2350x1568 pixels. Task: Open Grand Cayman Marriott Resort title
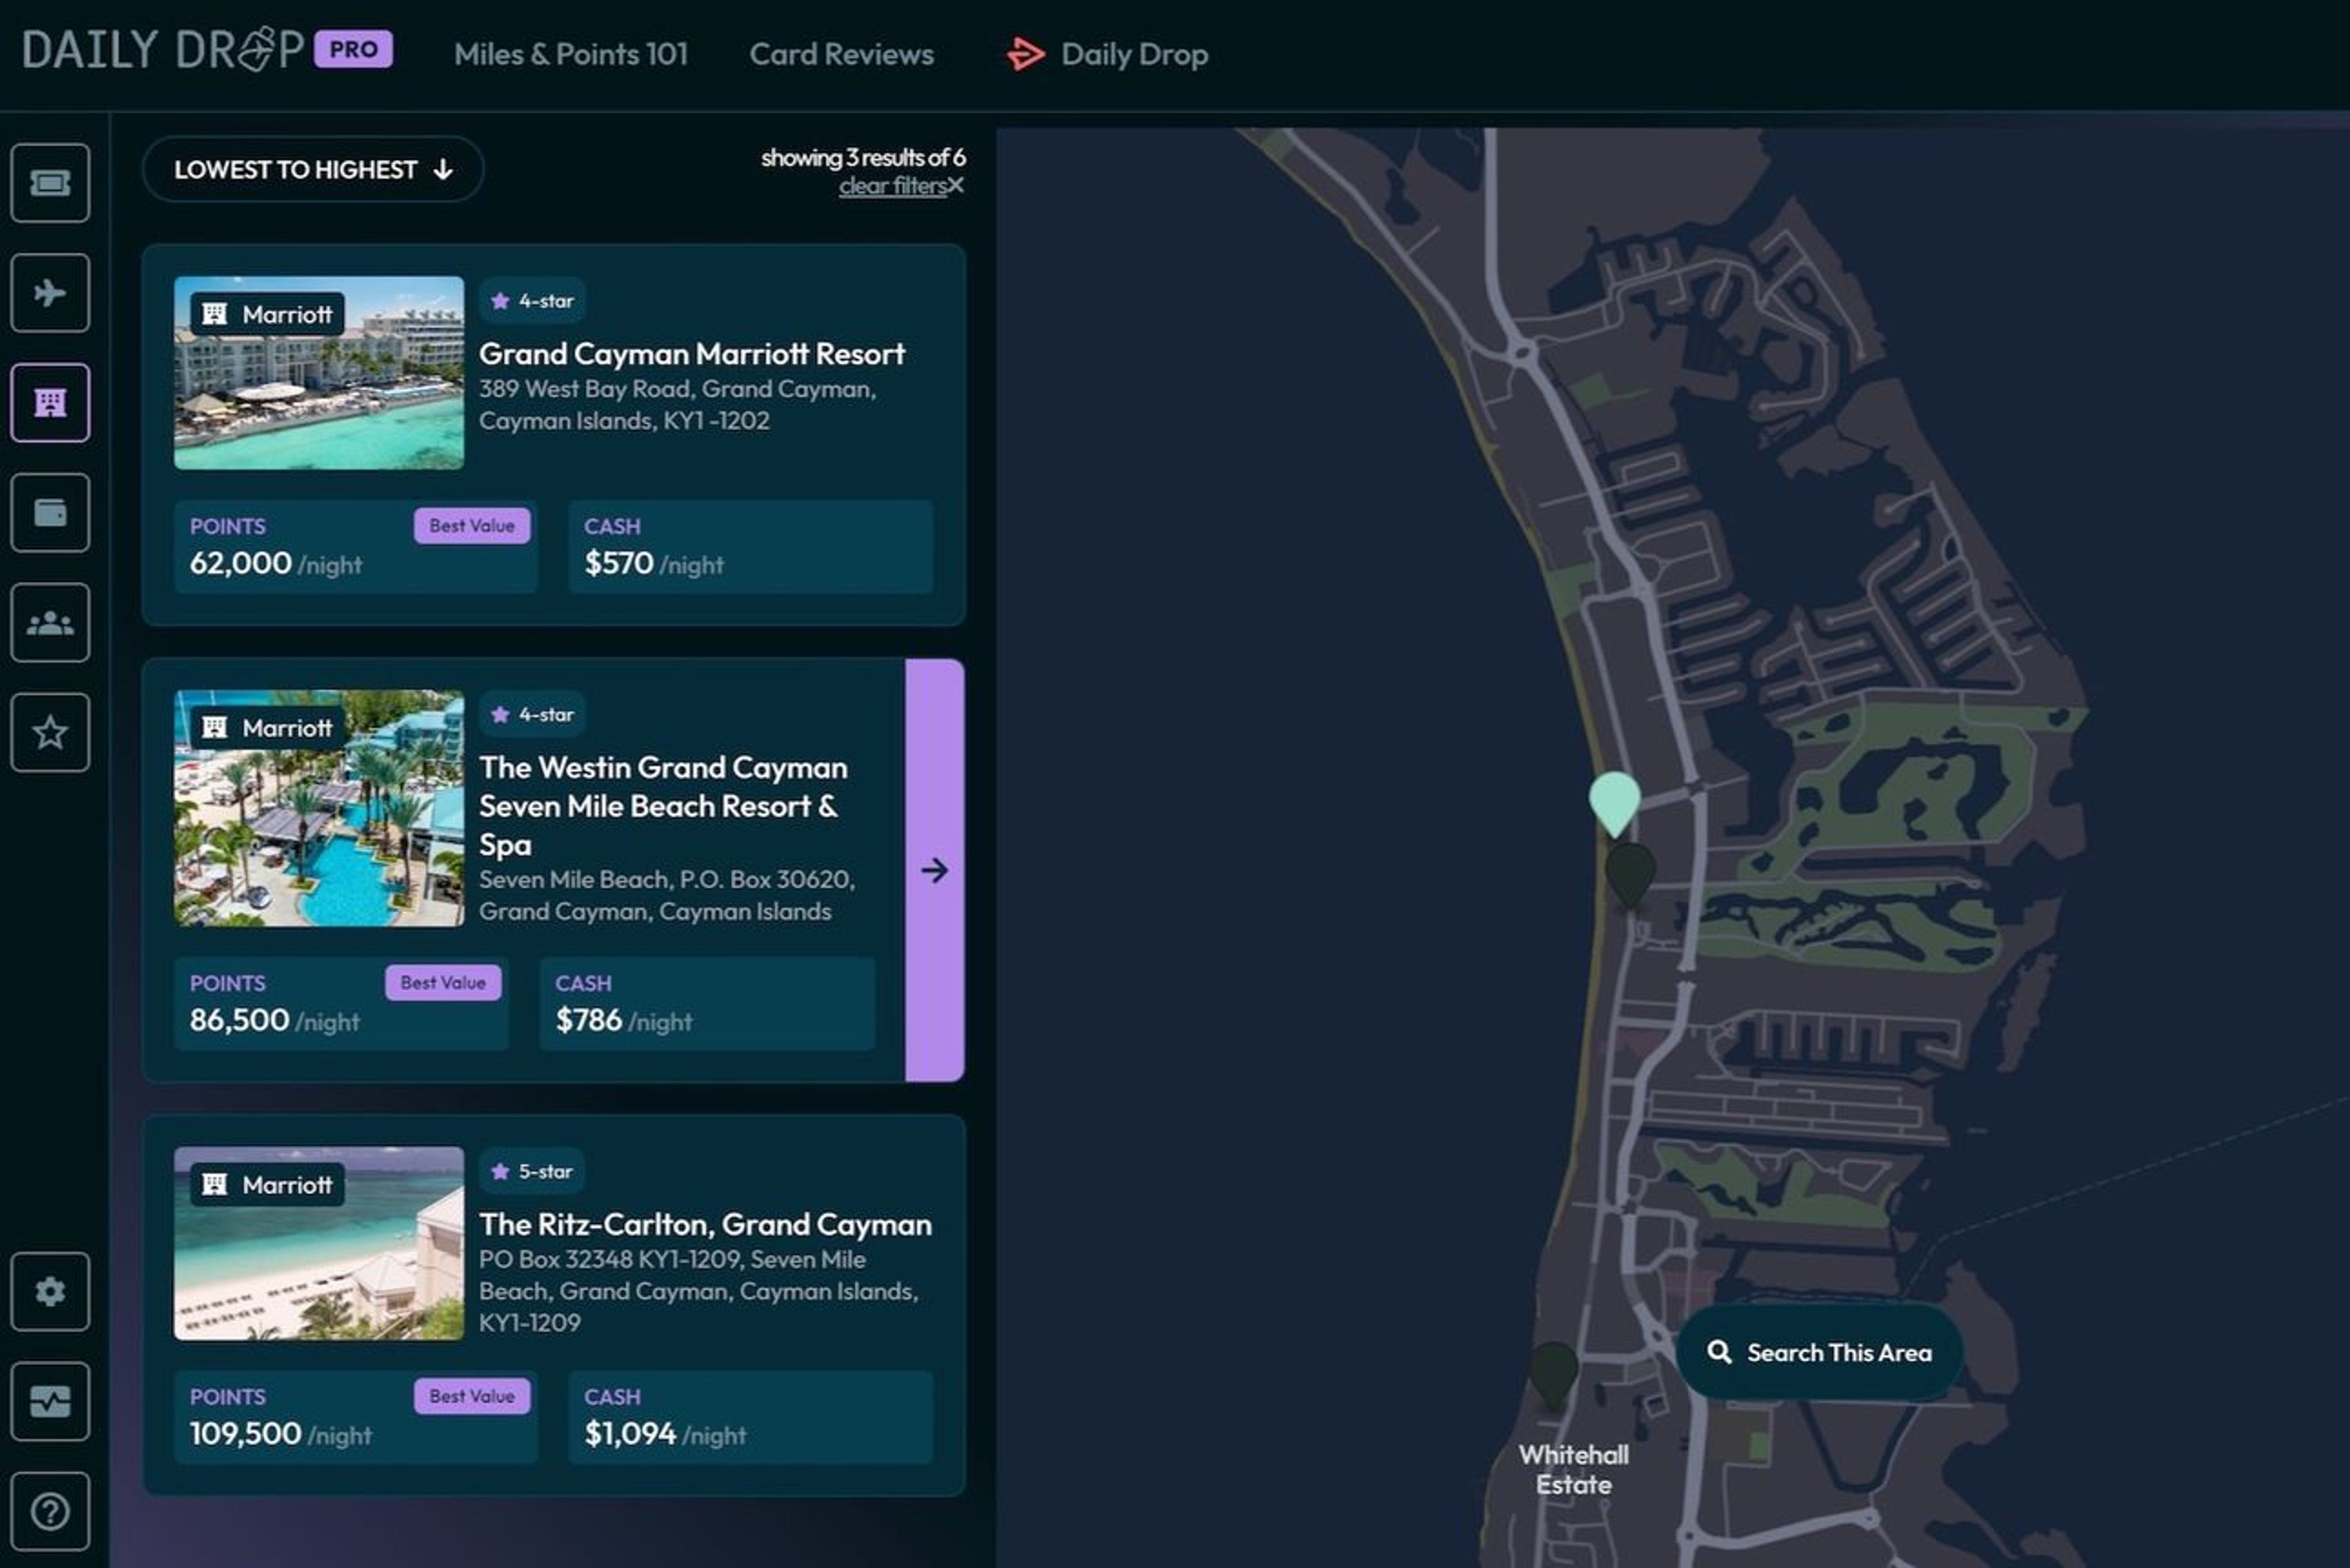click(692, 353)
